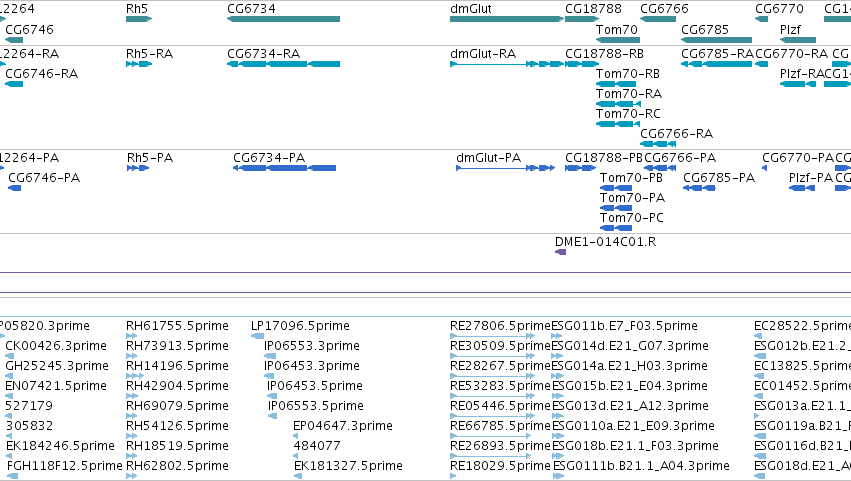Click protein Tom70-PC
The height and width of the screenshot is (481, 851).
click(616, 229)
